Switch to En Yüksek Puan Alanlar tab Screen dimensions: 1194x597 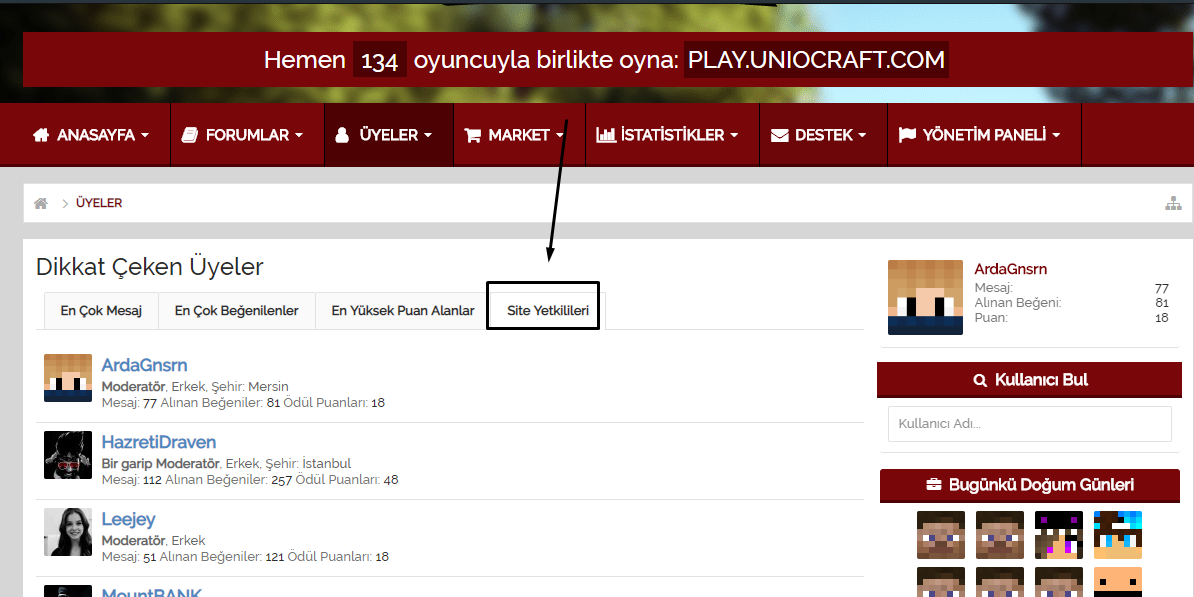(x=403, y=311)
